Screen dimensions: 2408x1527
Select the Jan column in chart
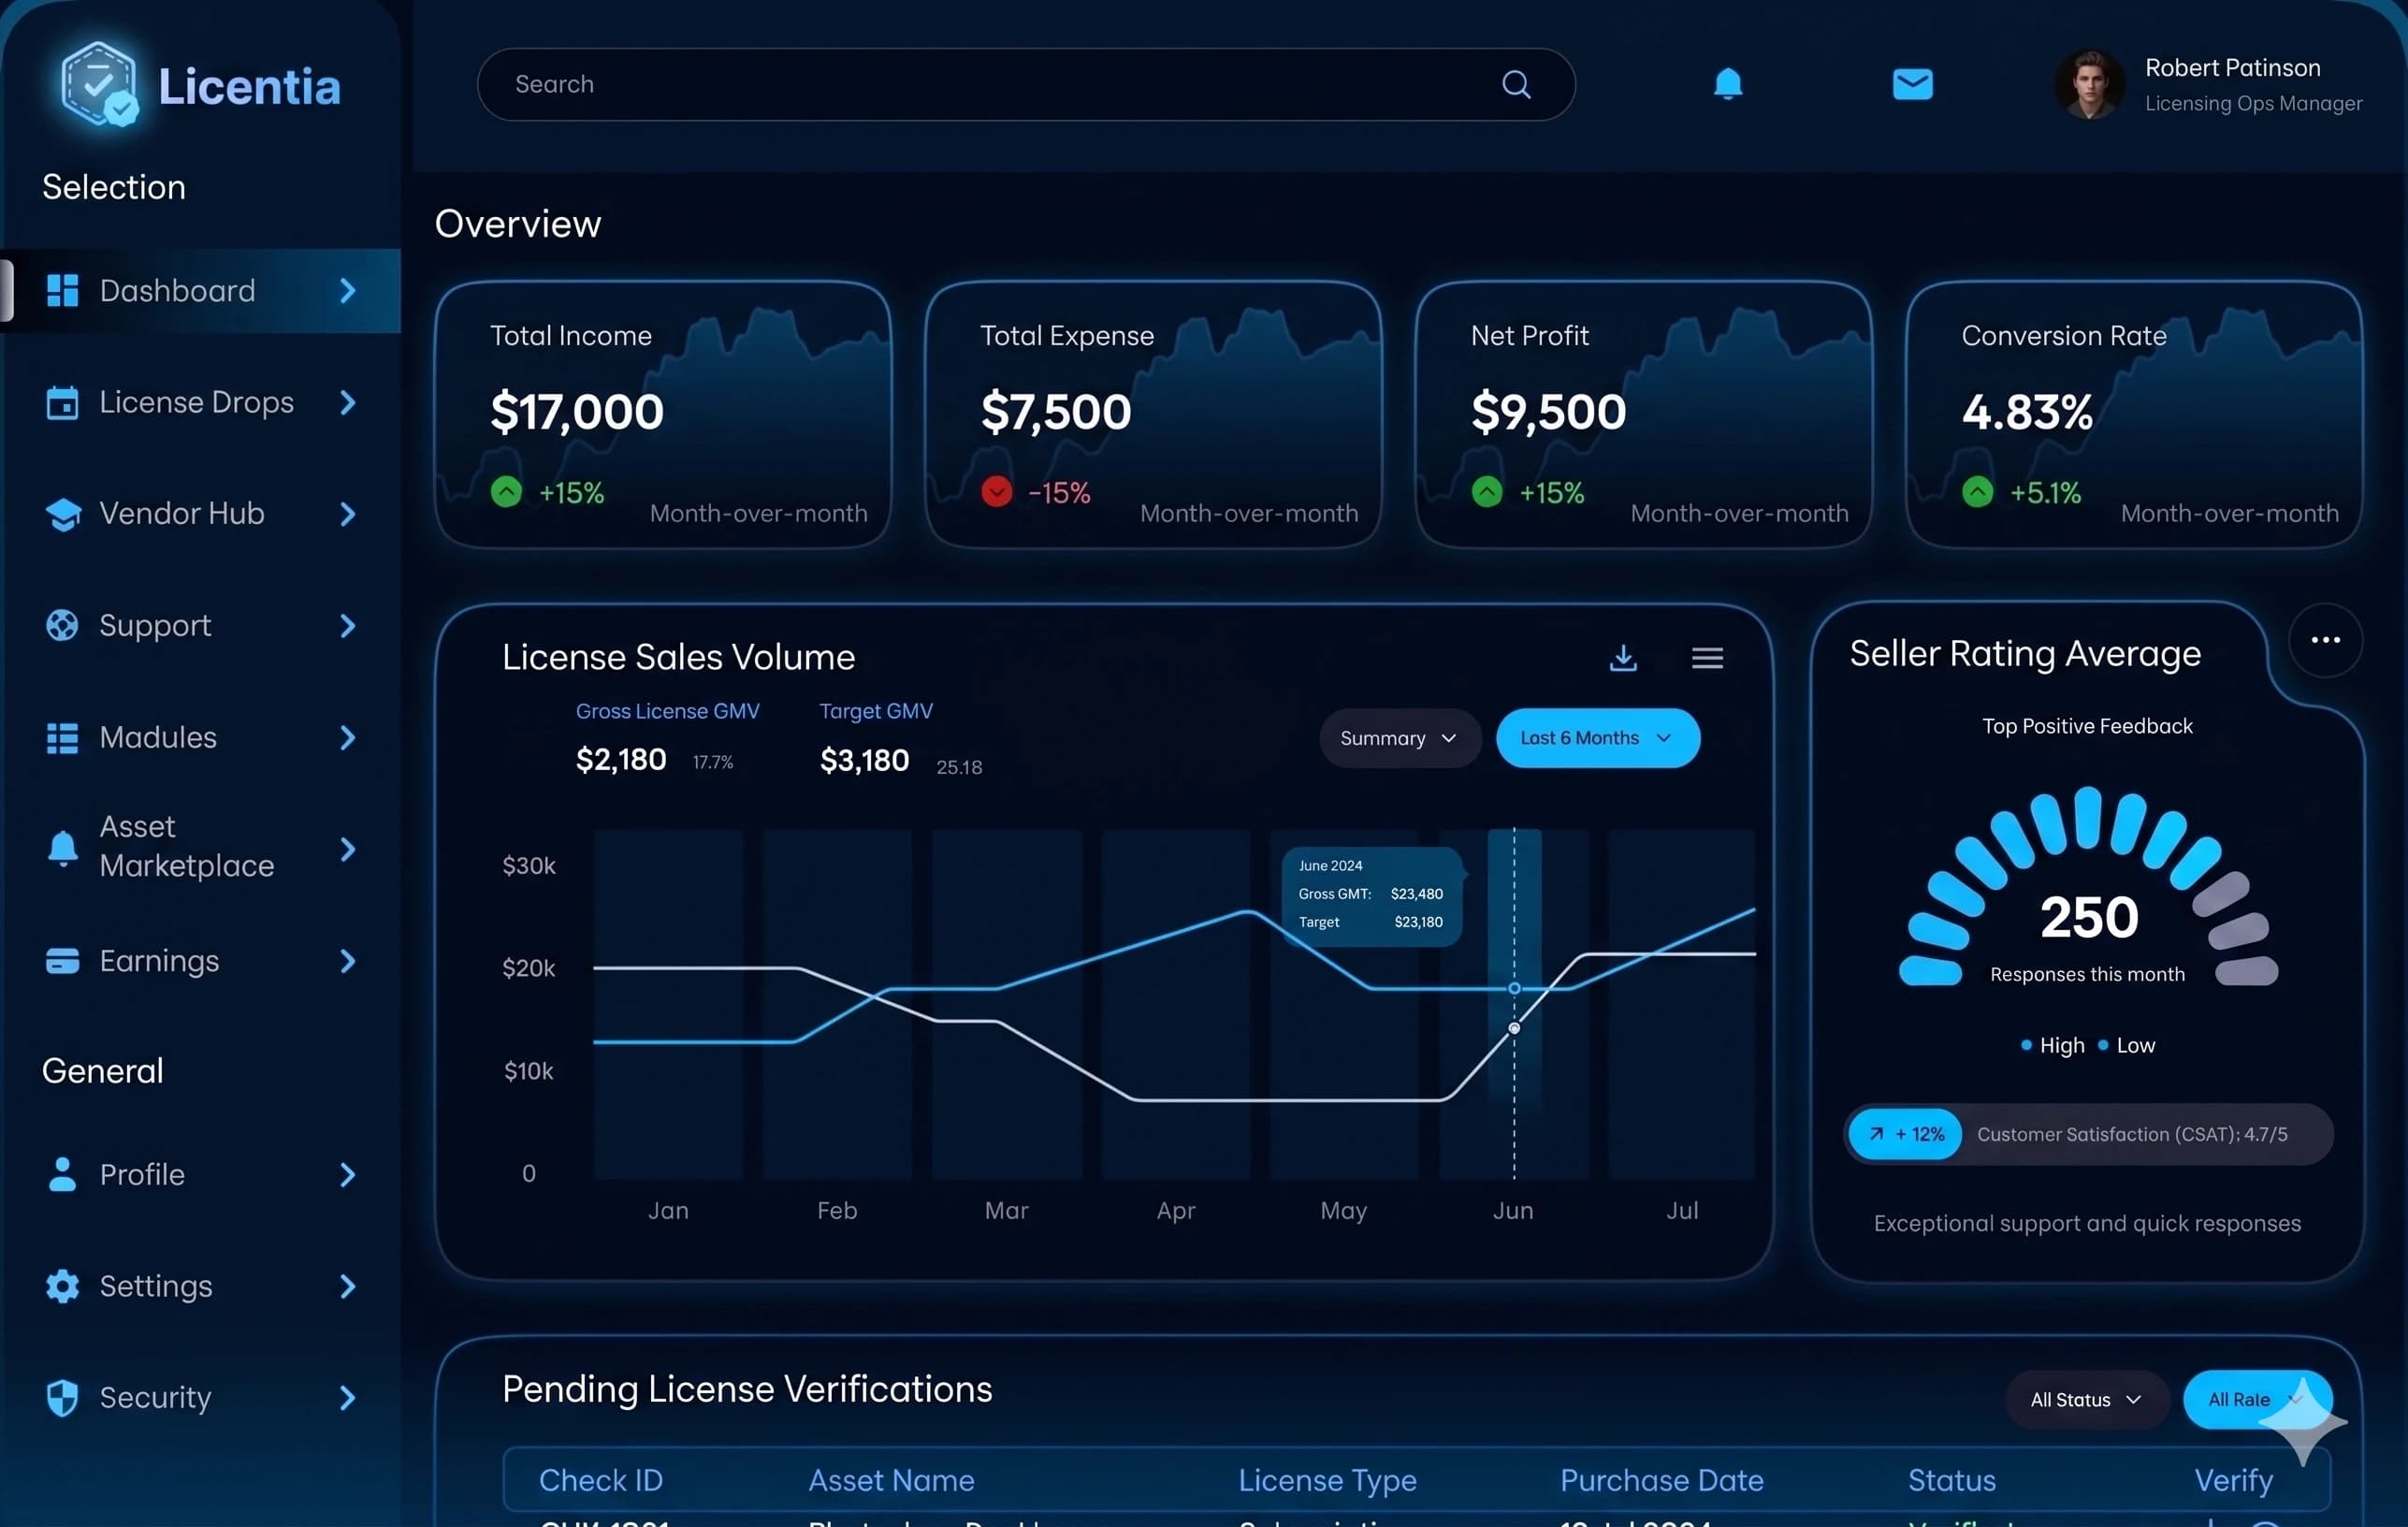[x=668, y=1003]
